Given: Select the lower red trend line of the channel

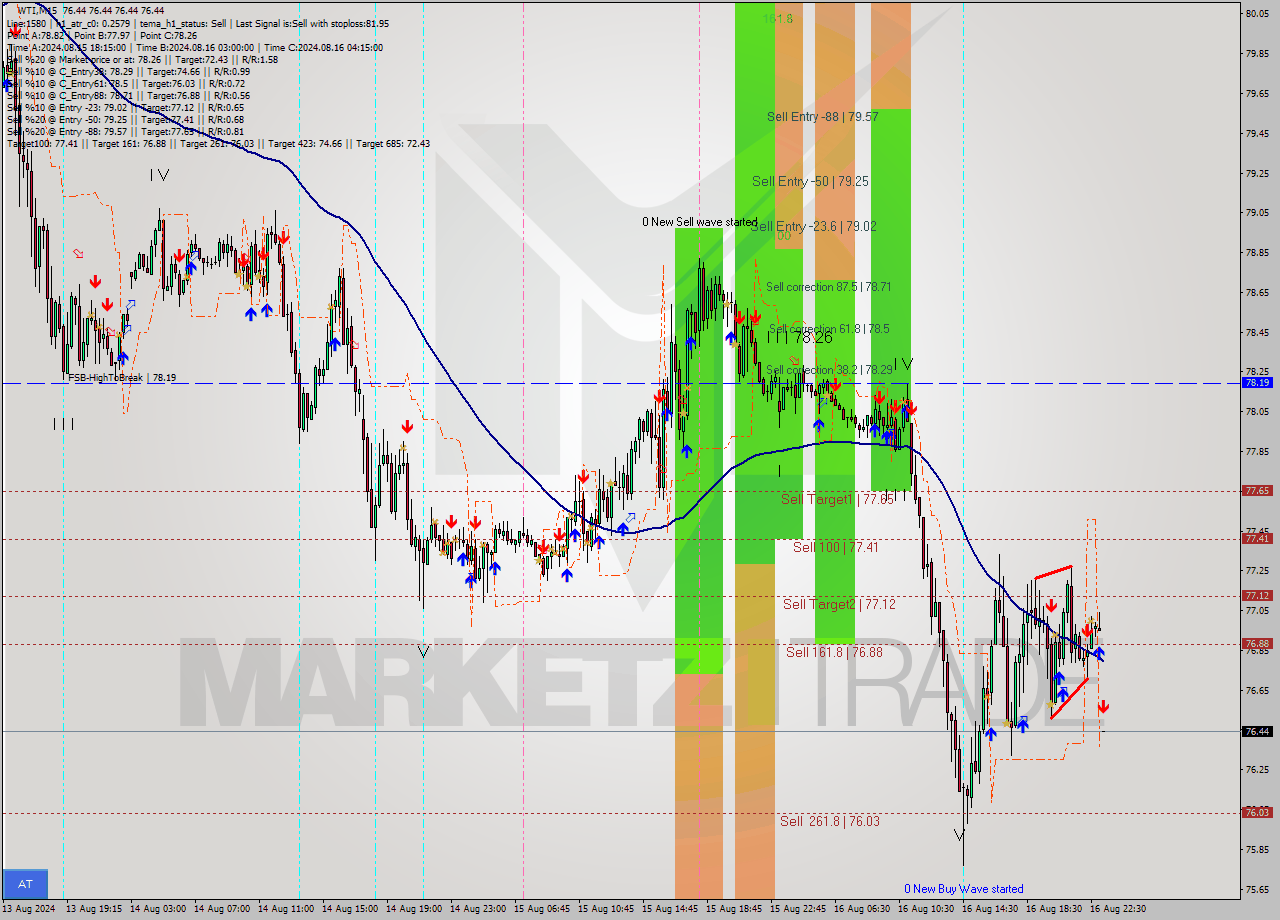Looking at the screenshot, I should (1069, 698).
